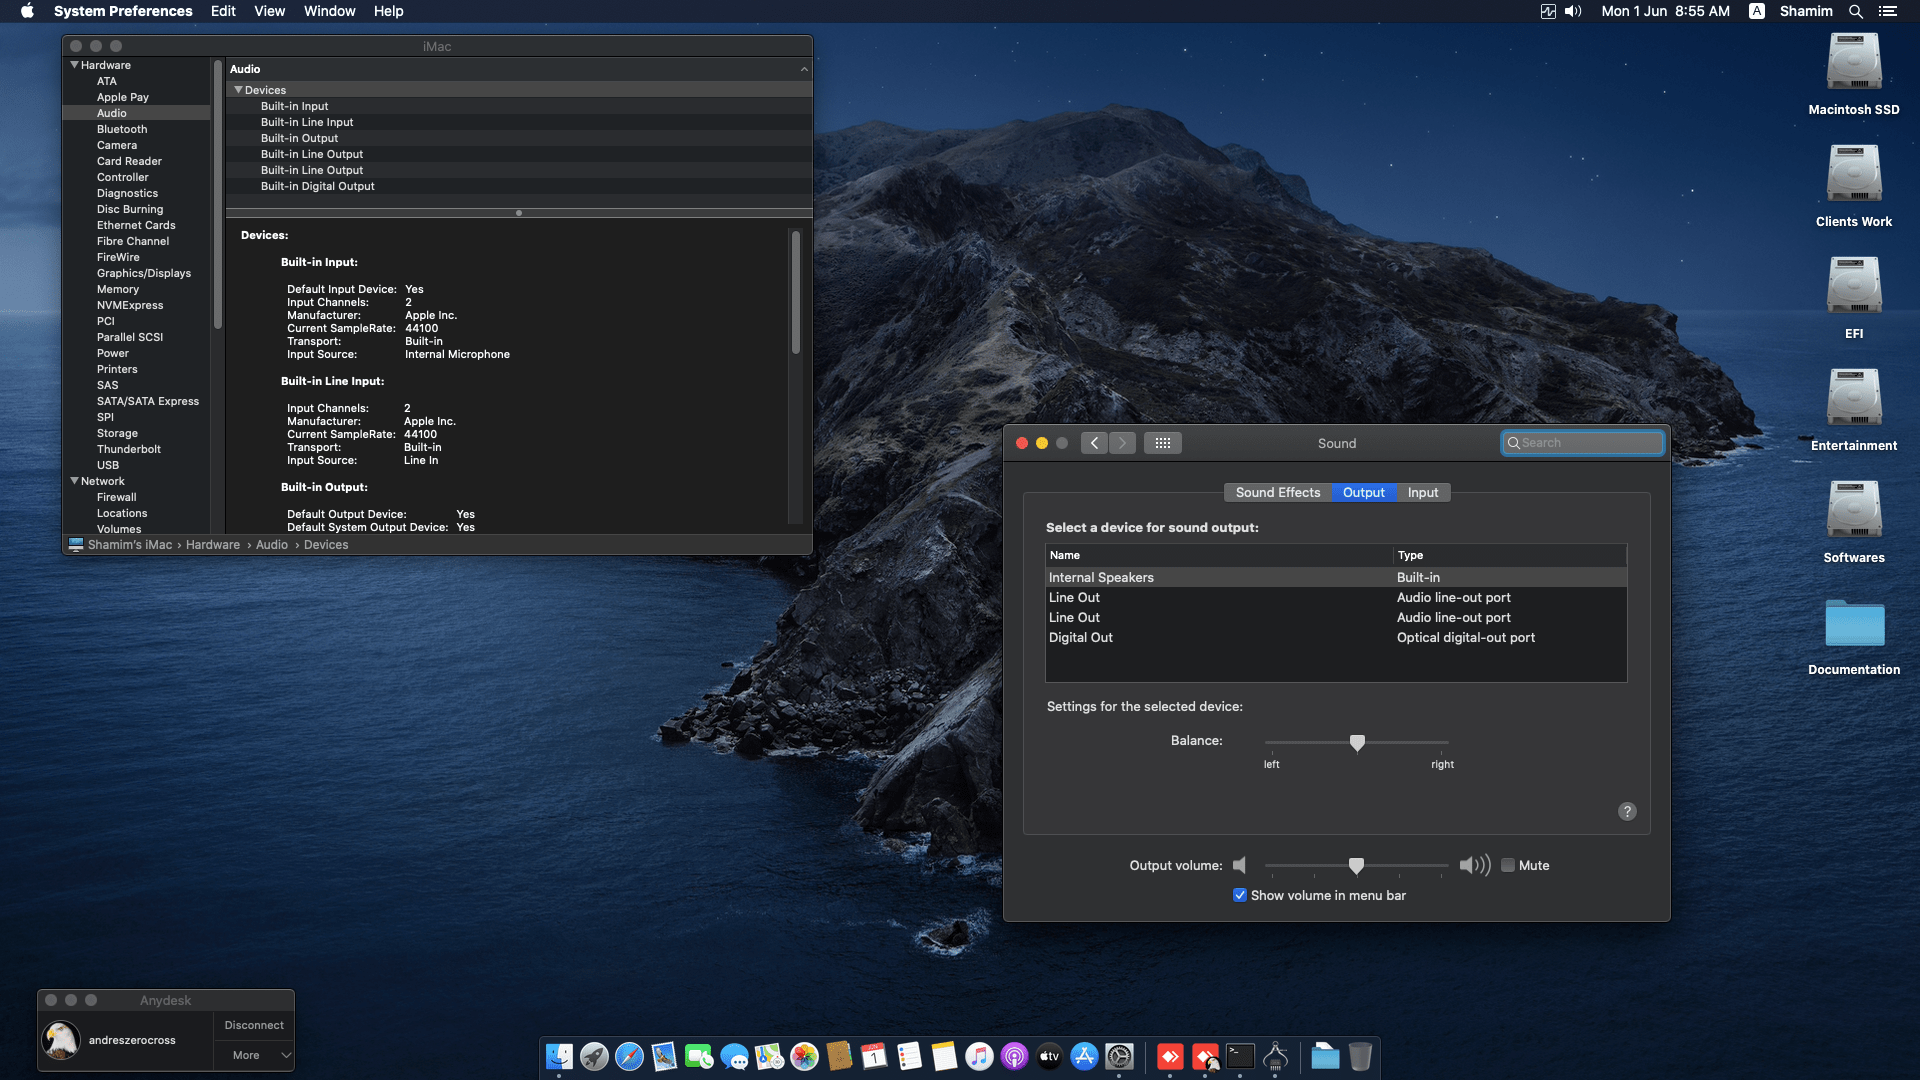The image size is (1920, 1080).
Task: Click the AnyDesk Dock icon with eagle badge
Action: coord(1205,1056)
